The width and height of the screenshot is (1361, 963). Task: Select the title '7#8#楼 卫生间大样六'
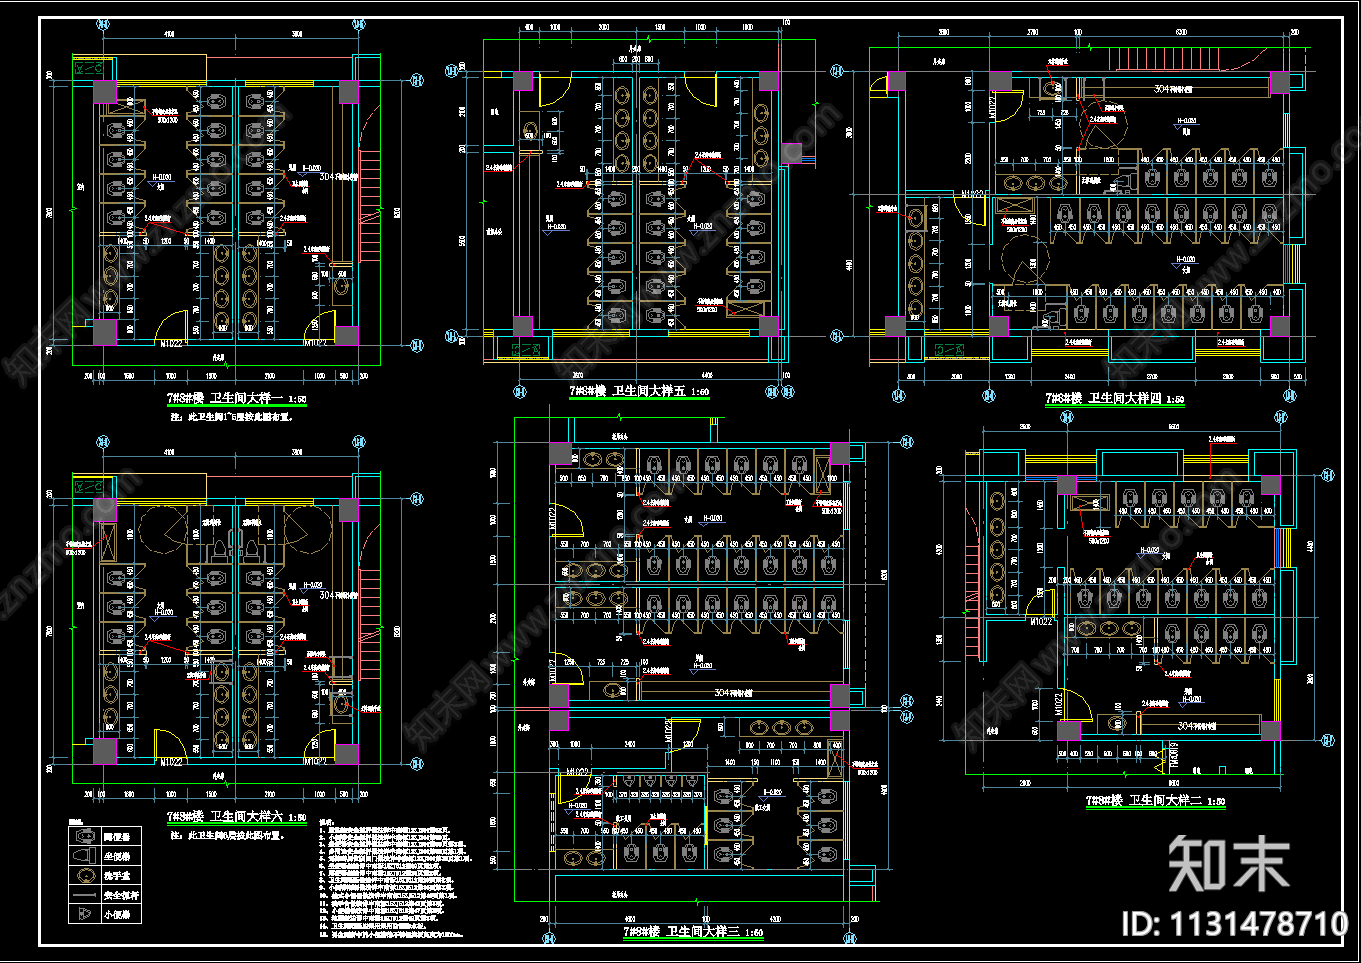(224, 816)
